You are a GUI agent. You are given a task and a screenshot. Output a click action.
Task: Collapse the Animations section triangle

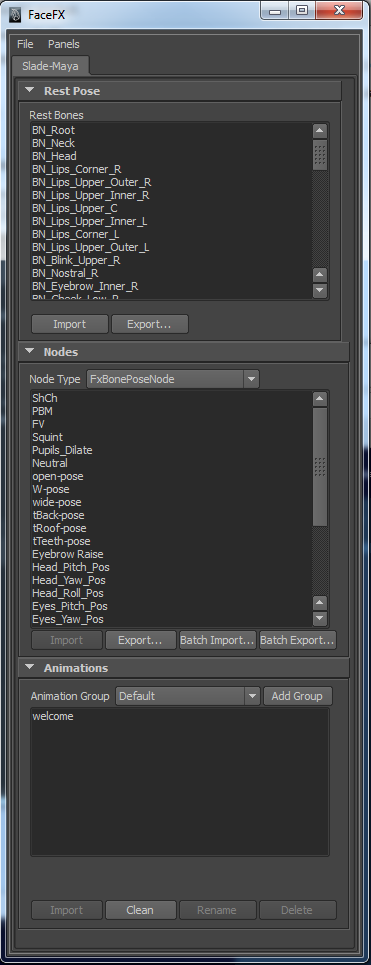click(30, 667)
